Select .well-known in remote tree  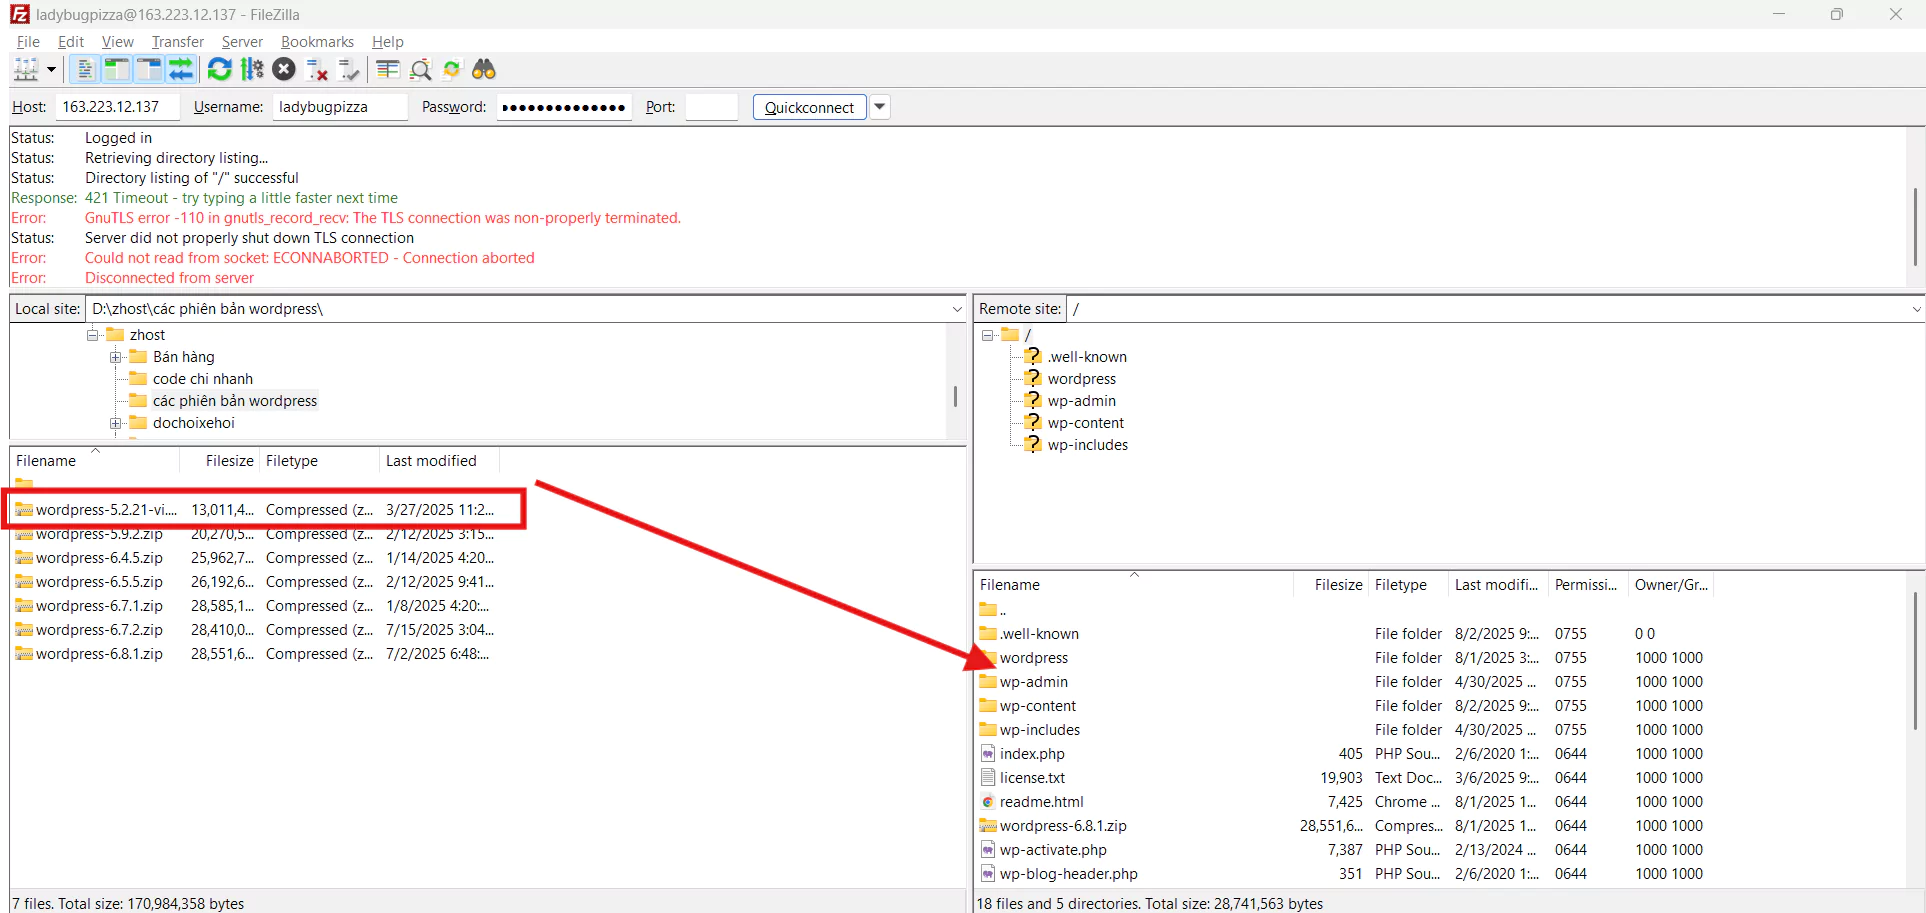coord(1087,357)
